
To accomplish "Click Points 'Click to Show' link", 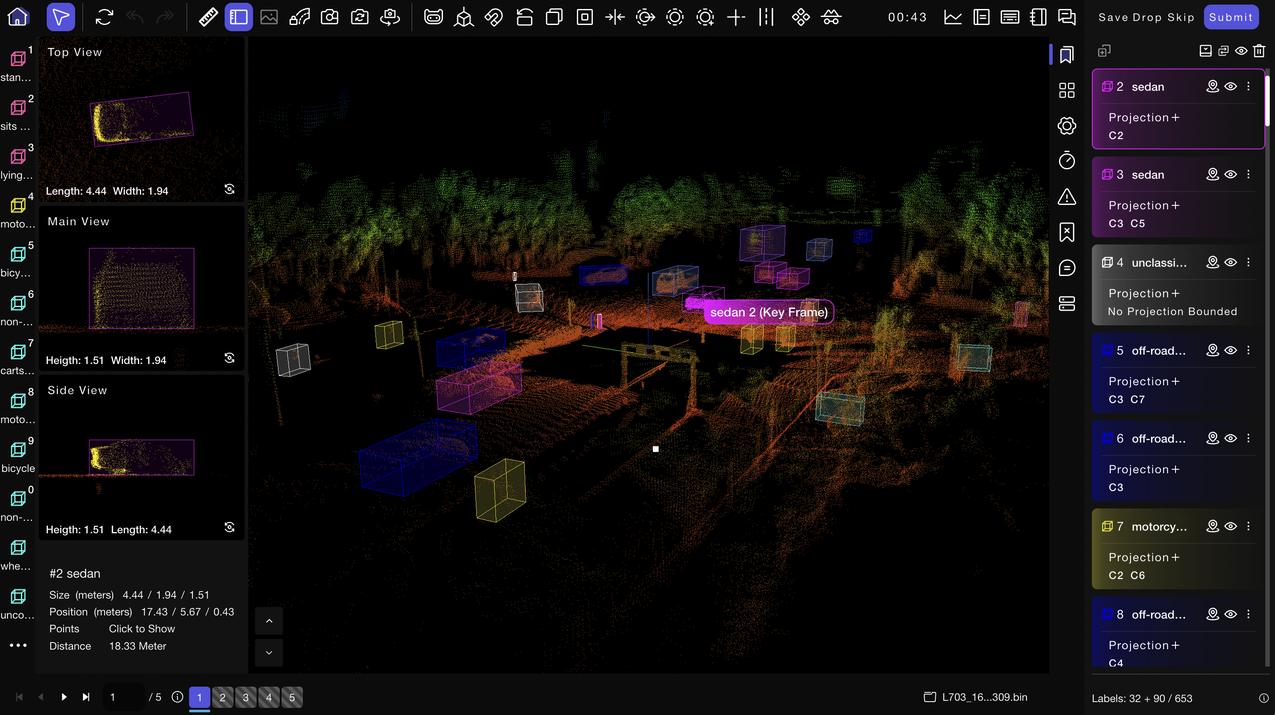I will [x=142, y=629].
